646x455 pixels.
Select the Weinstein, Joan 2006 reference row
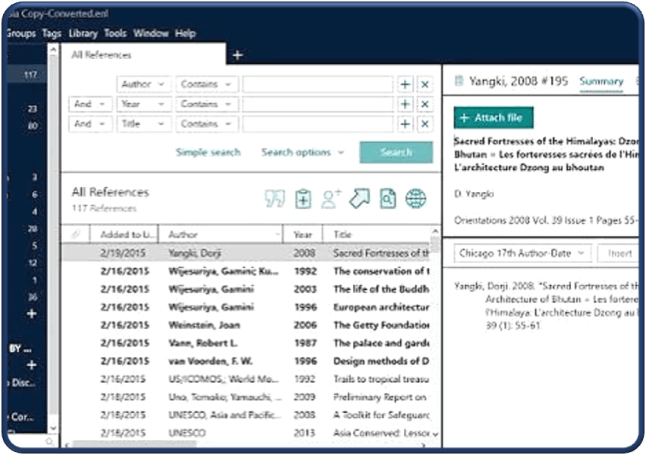246,325
